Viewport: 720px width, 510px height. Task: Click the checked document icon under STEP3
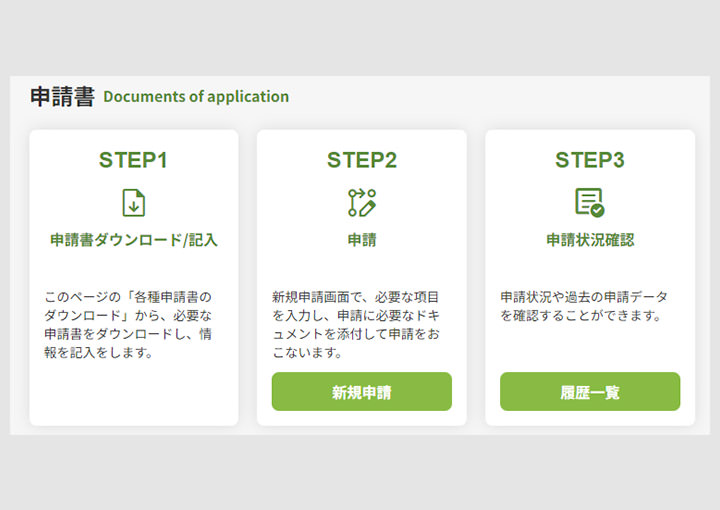[589, 202]
